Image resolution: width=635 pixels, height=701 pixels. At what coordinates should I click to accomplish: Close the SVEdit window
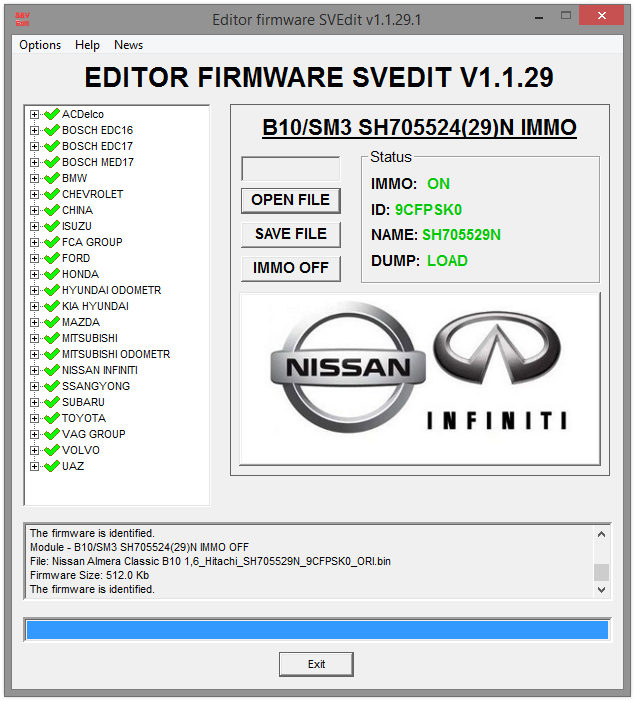(x=601, y=16)
